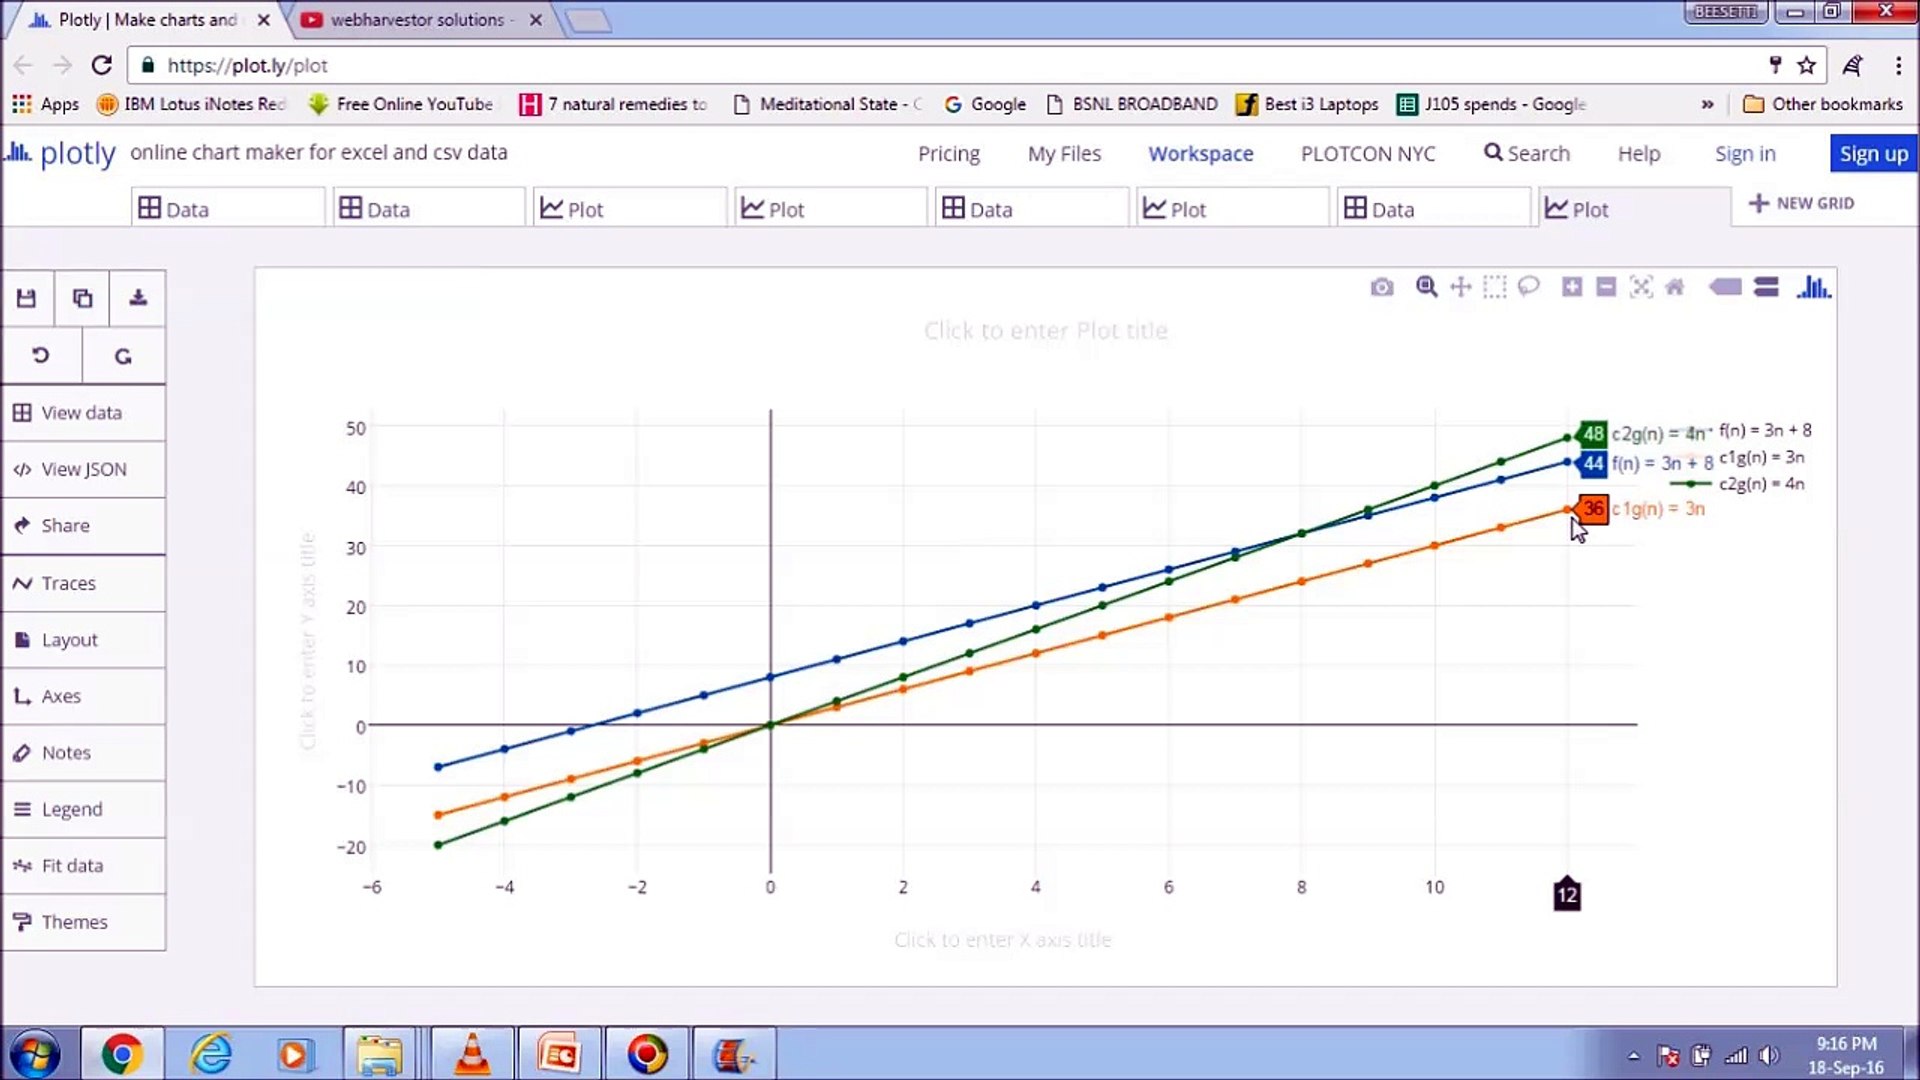1920x1080 pixels.
Task: Open the NEW GRID button
Action: tap(1802, 203)
